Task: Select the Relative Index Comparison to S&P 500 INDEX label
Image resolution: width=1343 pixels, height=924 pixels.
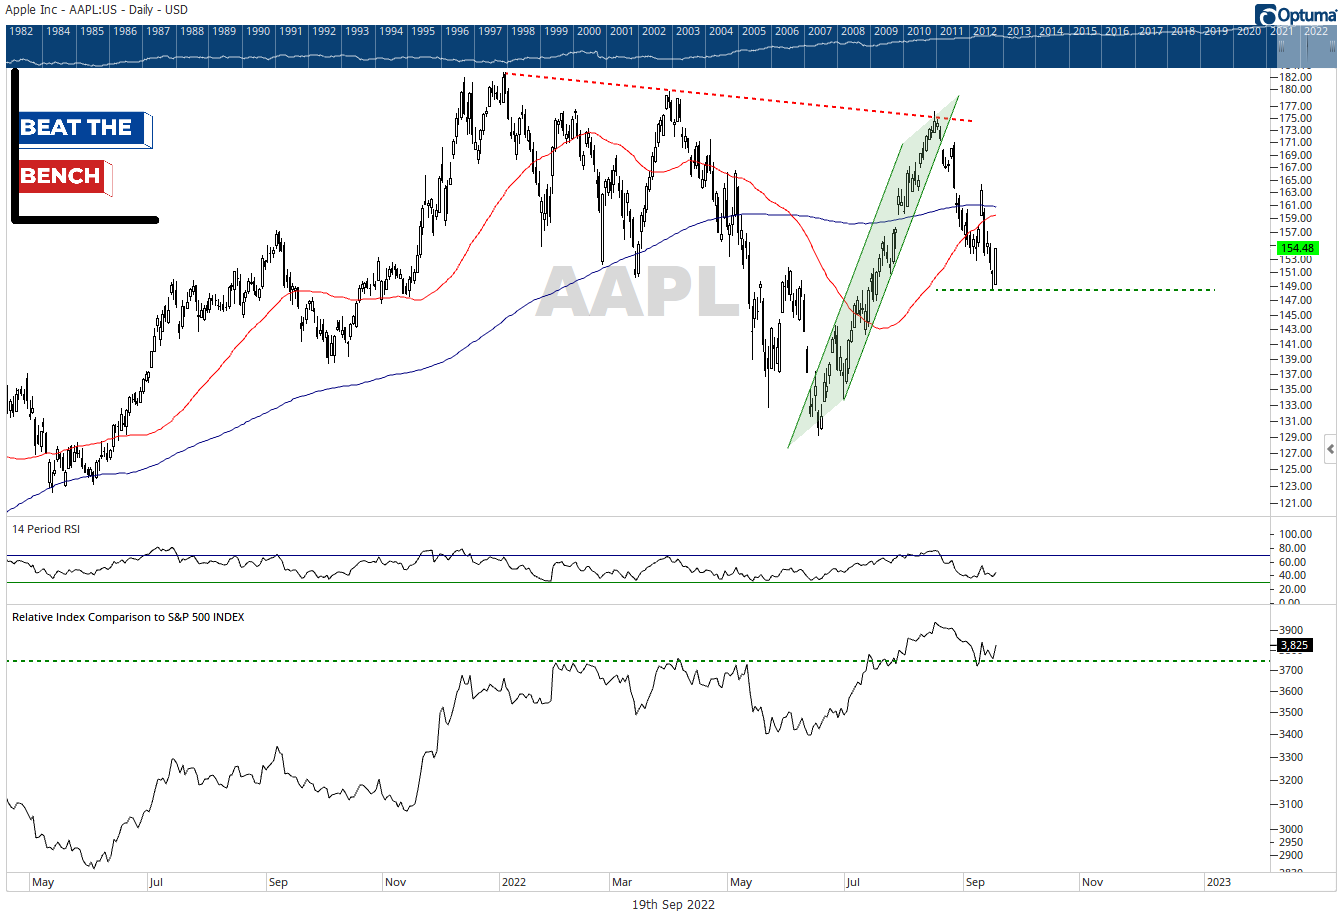Action: 128,617
